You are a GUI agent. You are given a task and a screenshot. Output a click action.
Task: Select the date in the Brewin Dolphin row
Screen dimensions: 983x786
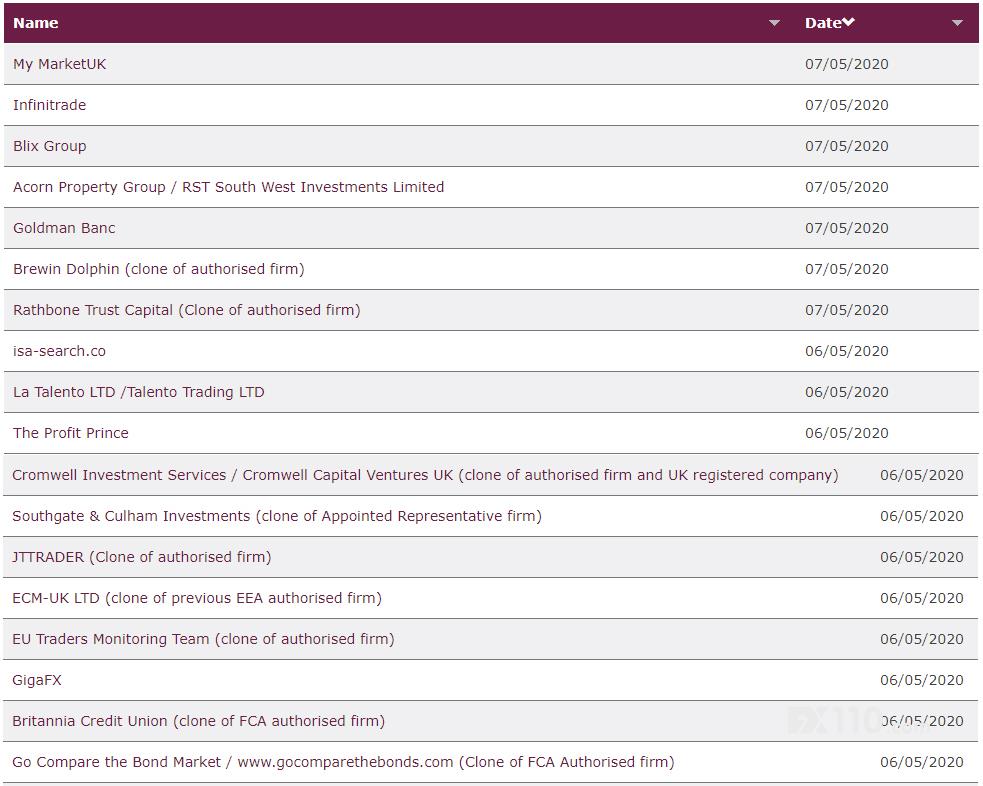(x=846, y=269)
